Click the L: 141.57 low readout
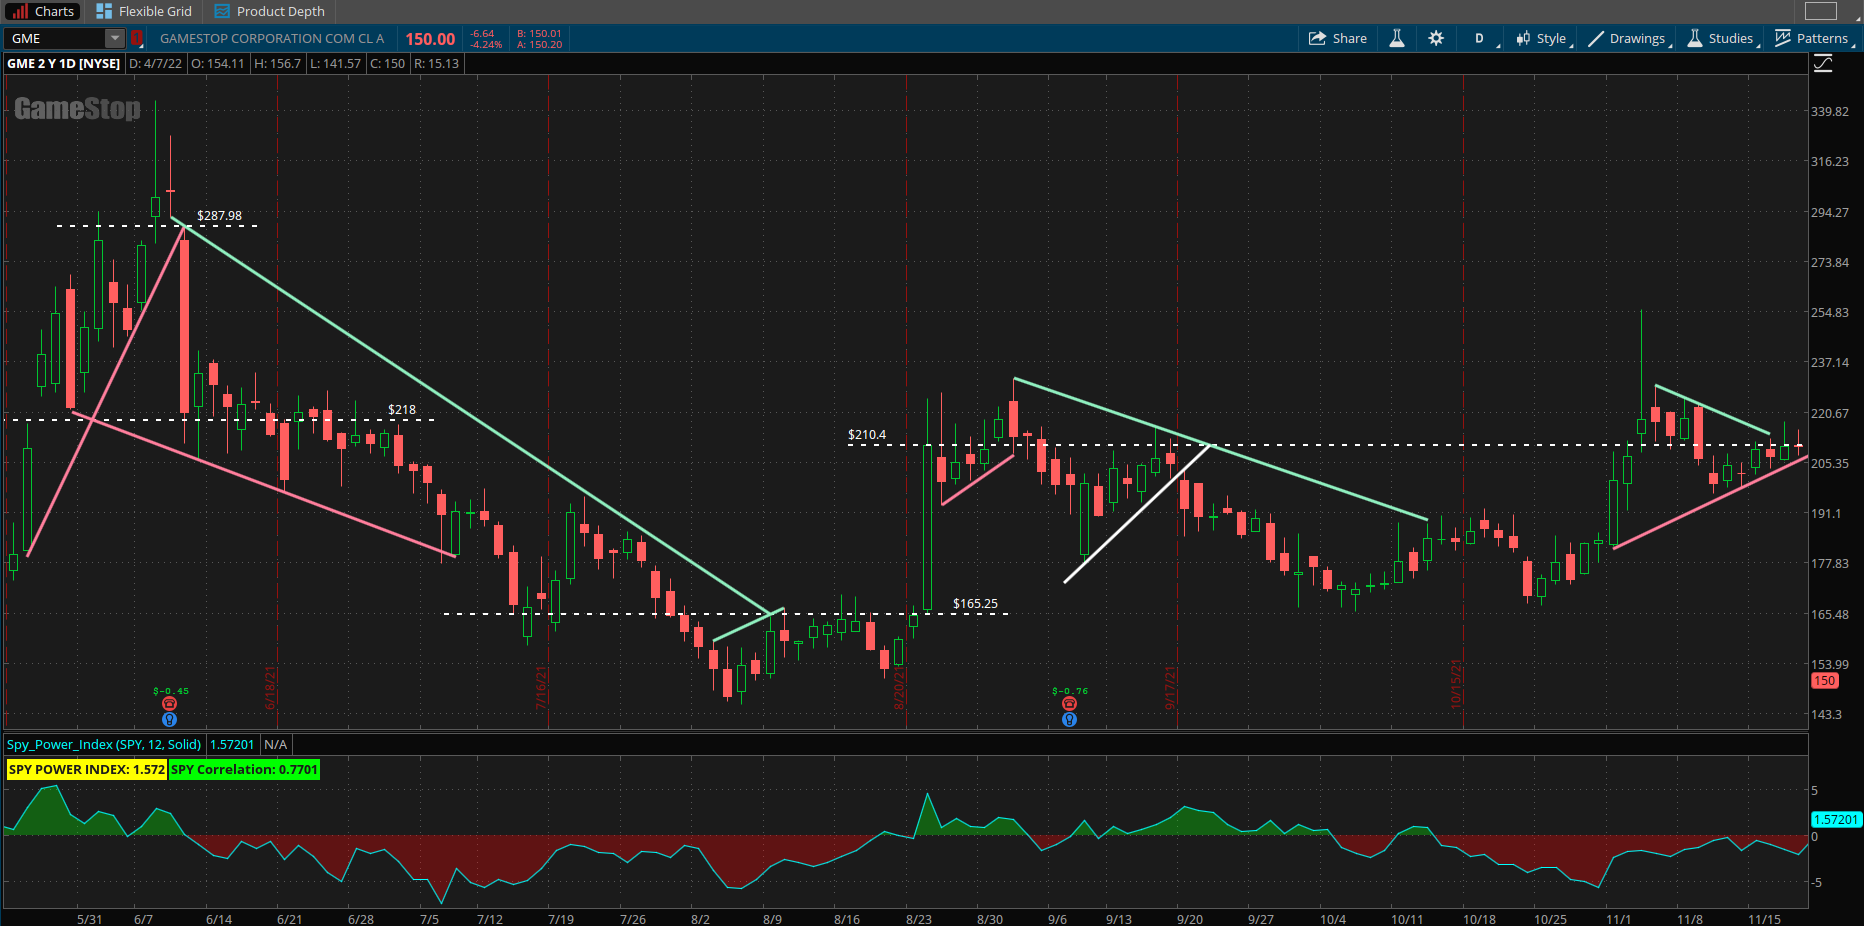1864x926 pixels. point(335,63)
